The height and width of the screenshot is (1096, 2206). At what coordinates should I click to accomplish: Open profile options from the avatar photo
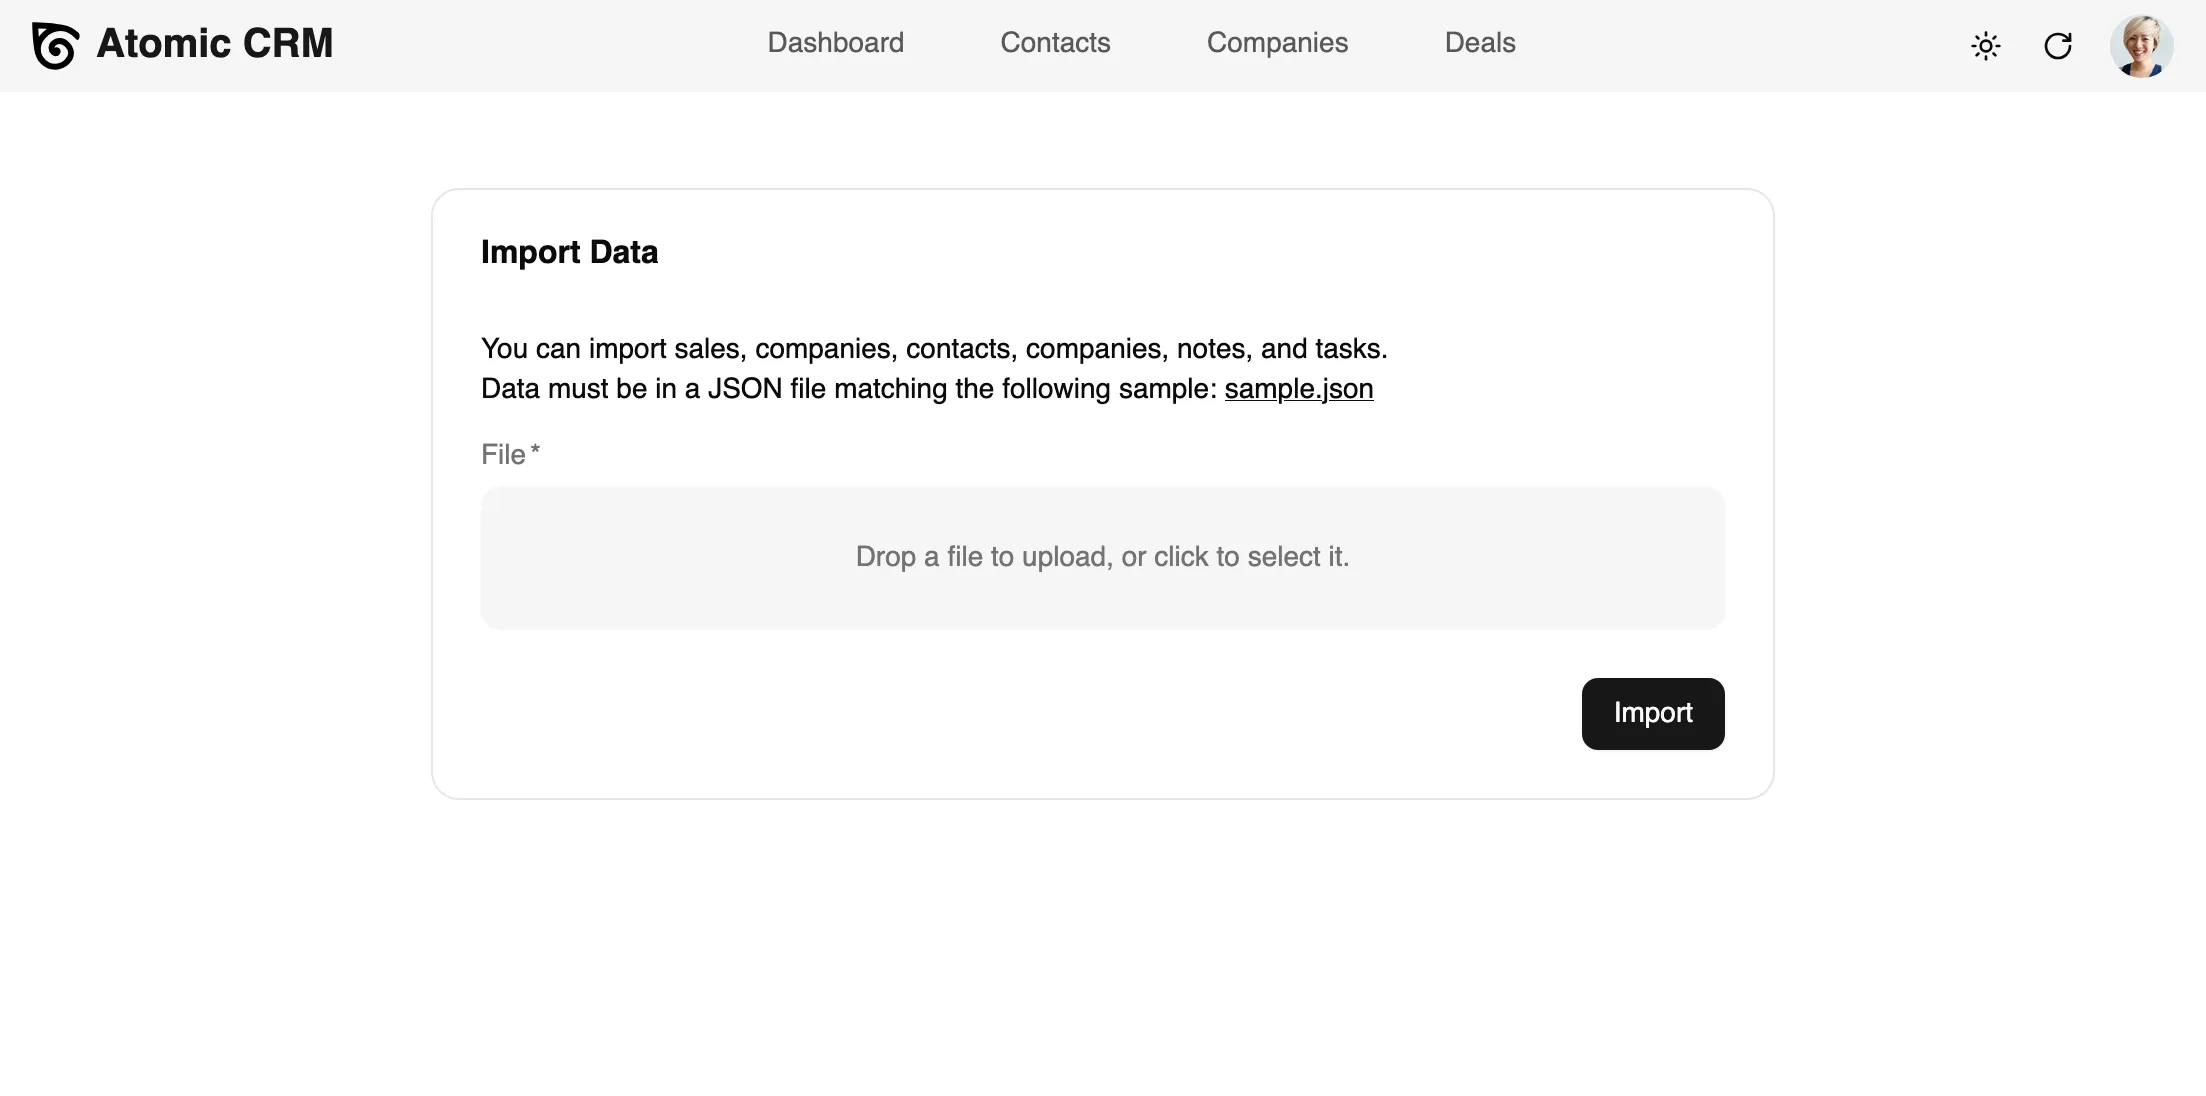pyautogui.click(x=2142, y=46)
